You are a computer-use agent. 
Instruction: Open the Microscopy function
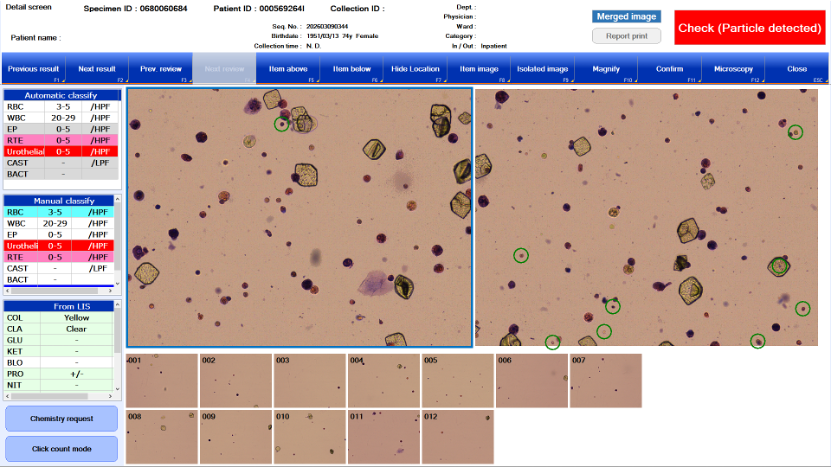tap(733, 69)
